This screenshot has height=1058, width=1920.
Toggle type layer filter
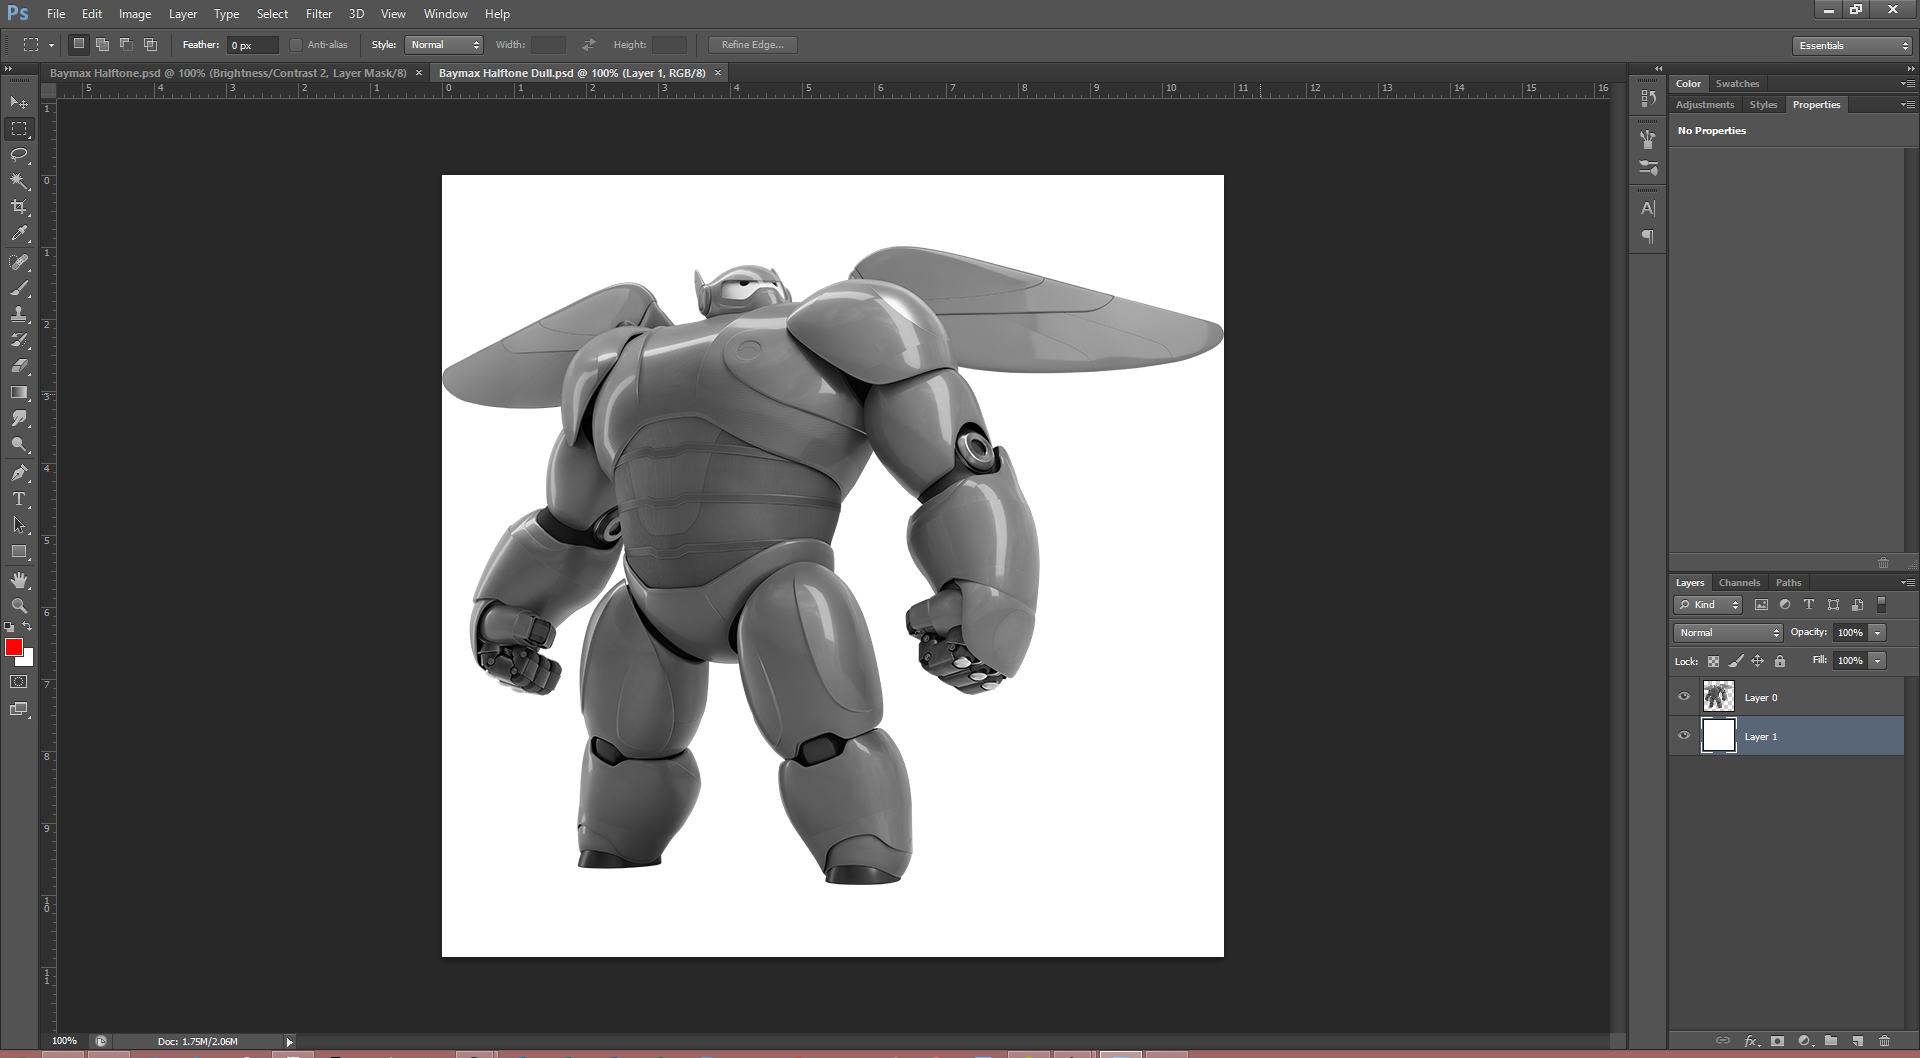tap(1808, 605)
